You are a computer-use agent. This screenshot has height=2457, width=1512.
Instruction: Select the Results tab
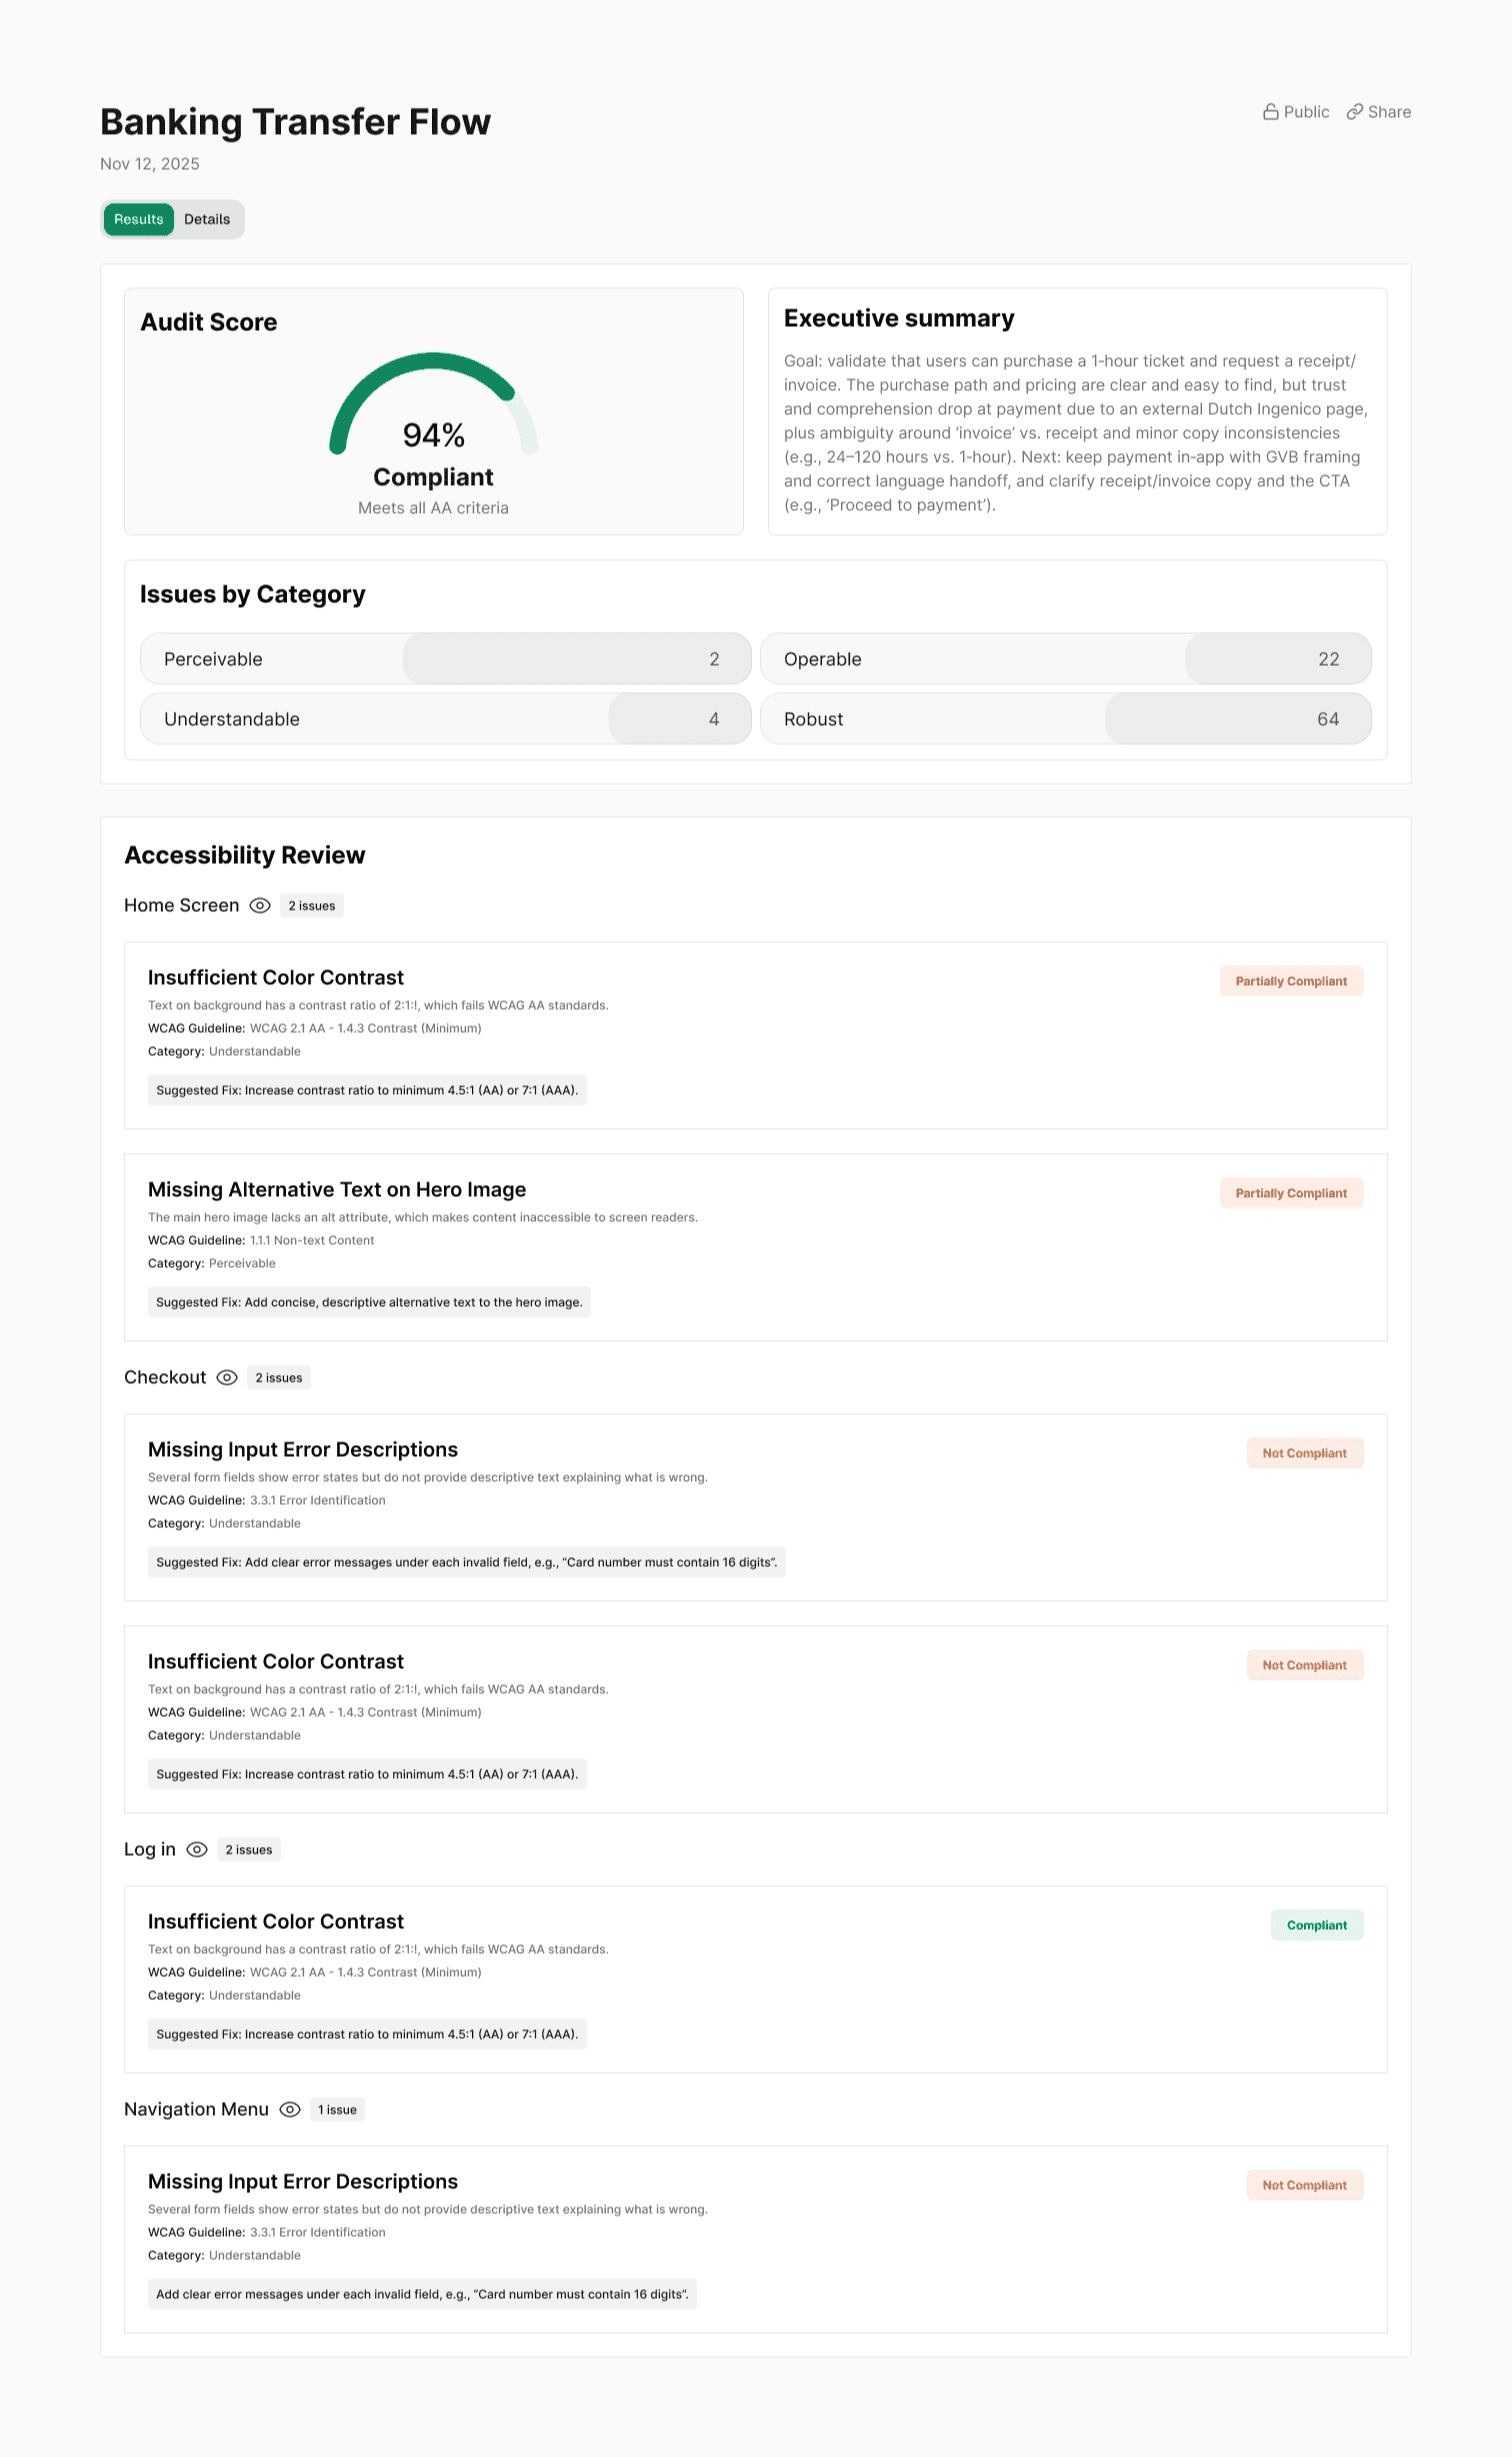click(x=138, y=219)
